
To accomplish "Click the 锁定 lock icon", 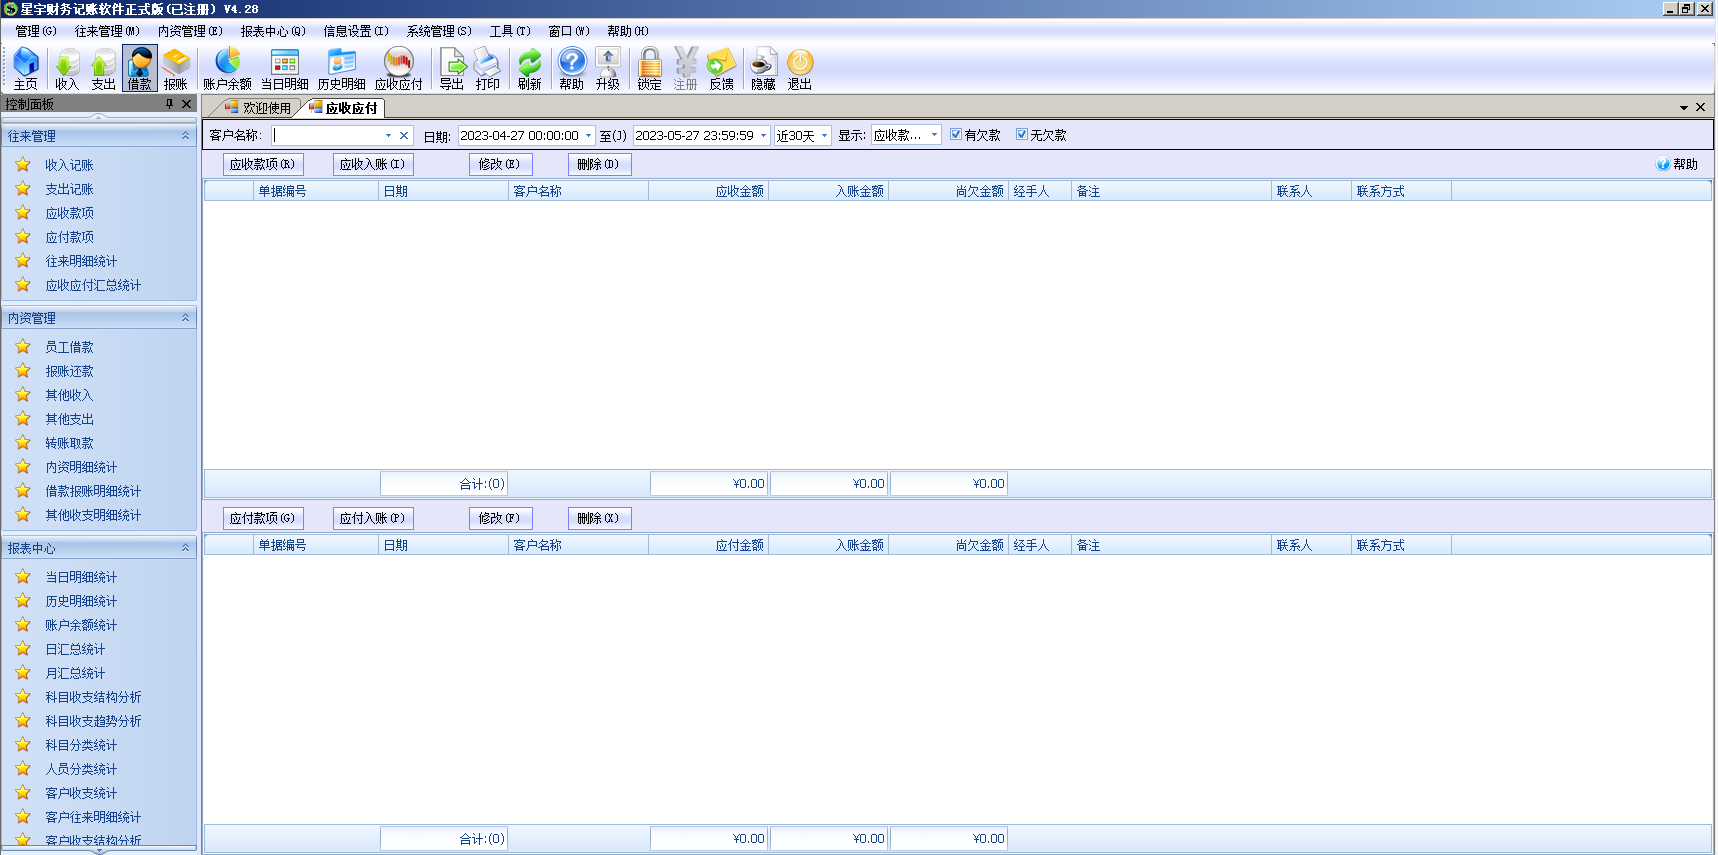I will (650, 69).
